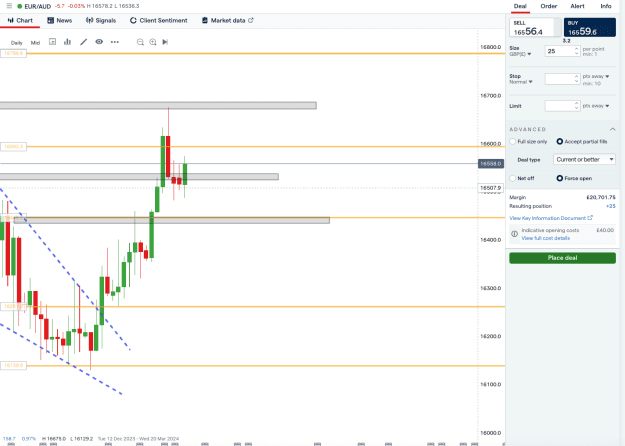This screenshot has width=625, height=446.
Task: Open the Signals tab
Action: (x=101, y=20)
